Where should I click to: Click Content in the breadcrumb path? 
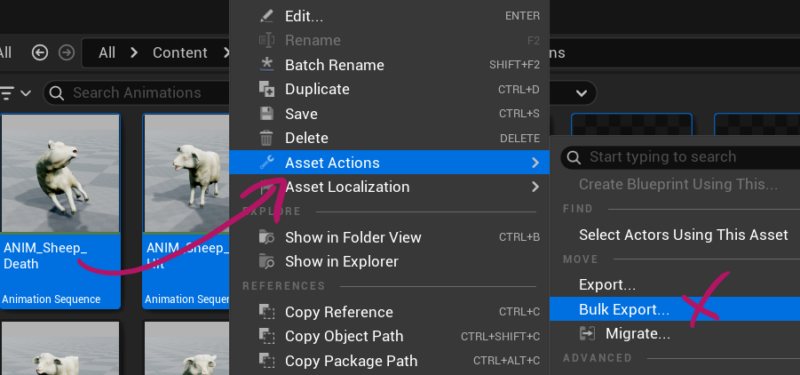tap(180, 53)
